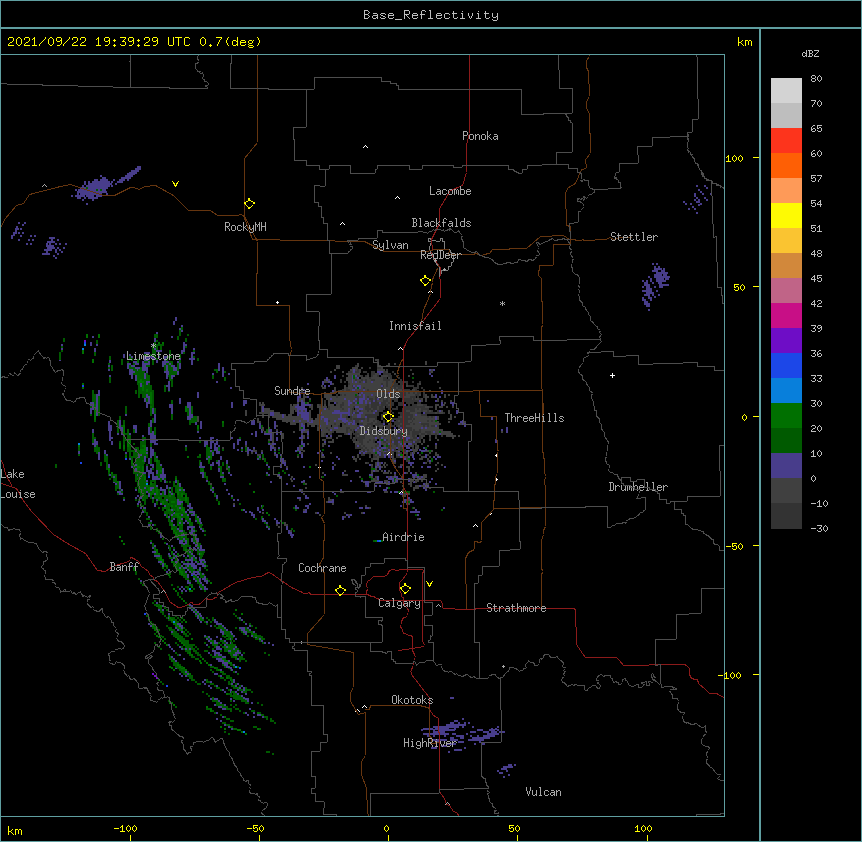Click the Base_Reflectivity title text
Screen dimensions: 862x842
(x=431, y=15)
